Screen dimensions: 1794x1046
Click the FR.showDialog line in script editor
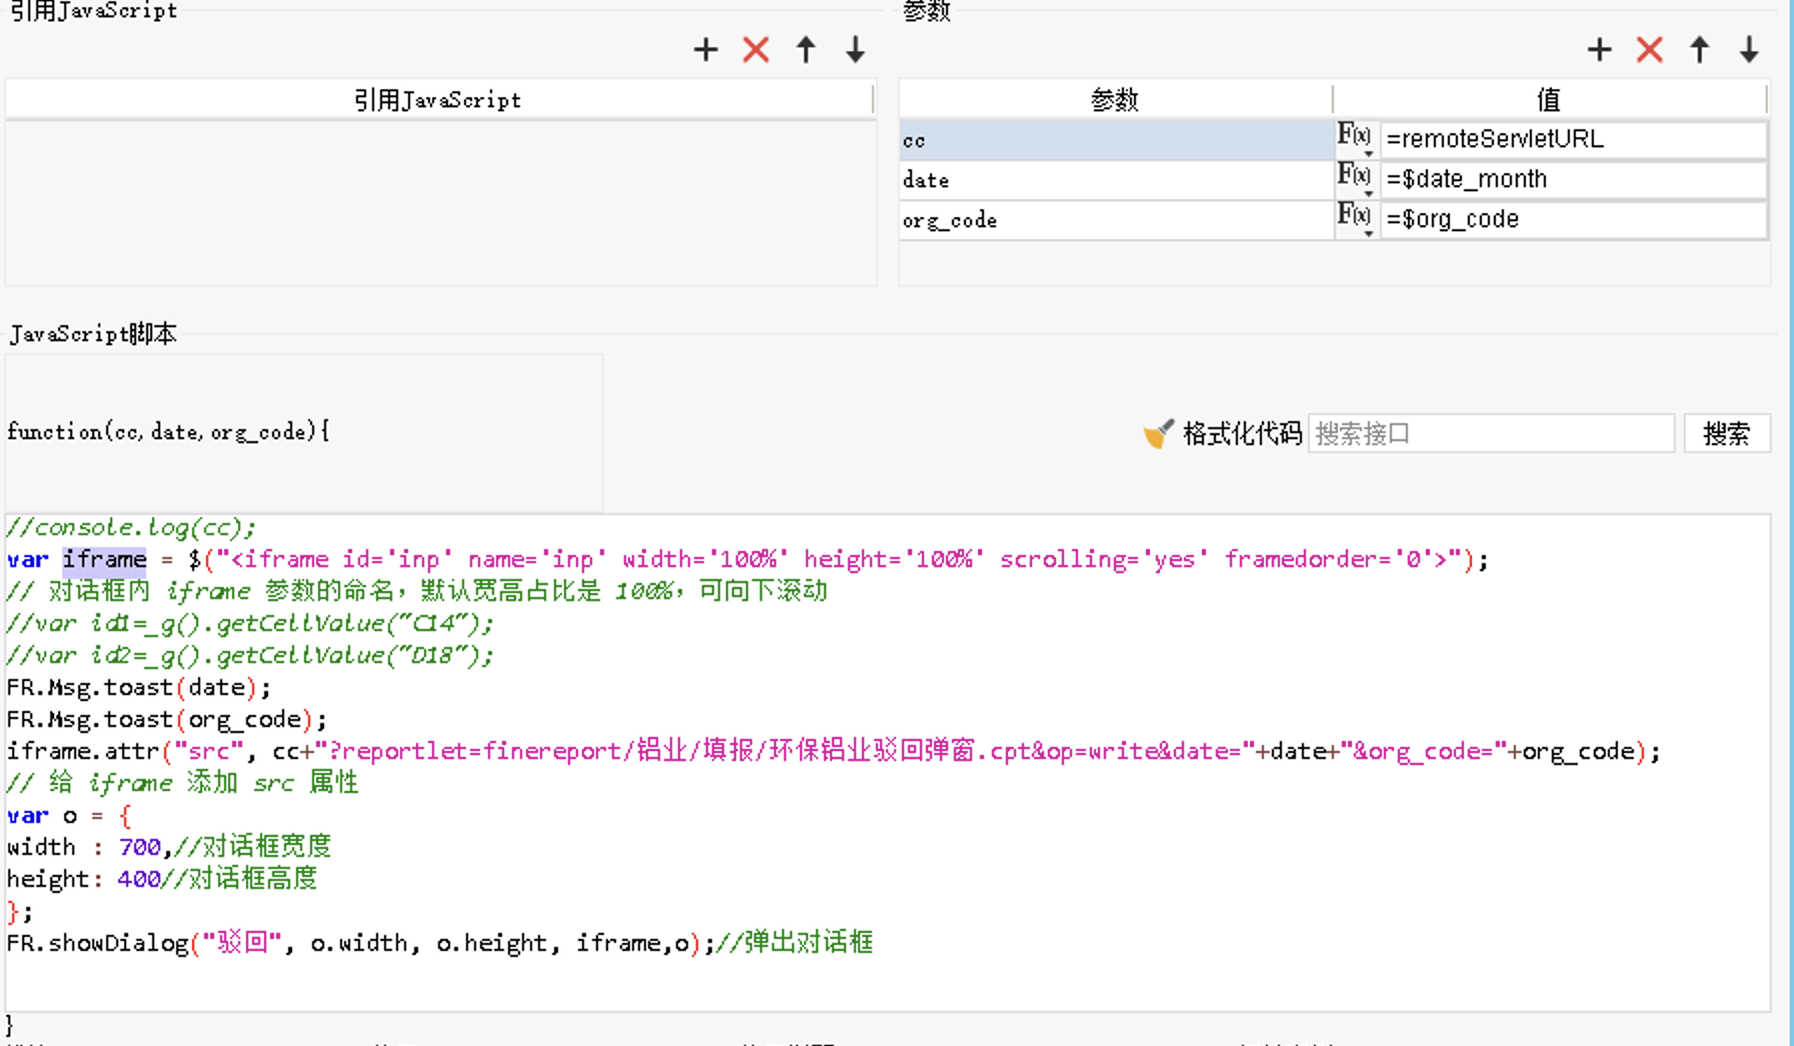pyautogui.click(x=440, y=943)
